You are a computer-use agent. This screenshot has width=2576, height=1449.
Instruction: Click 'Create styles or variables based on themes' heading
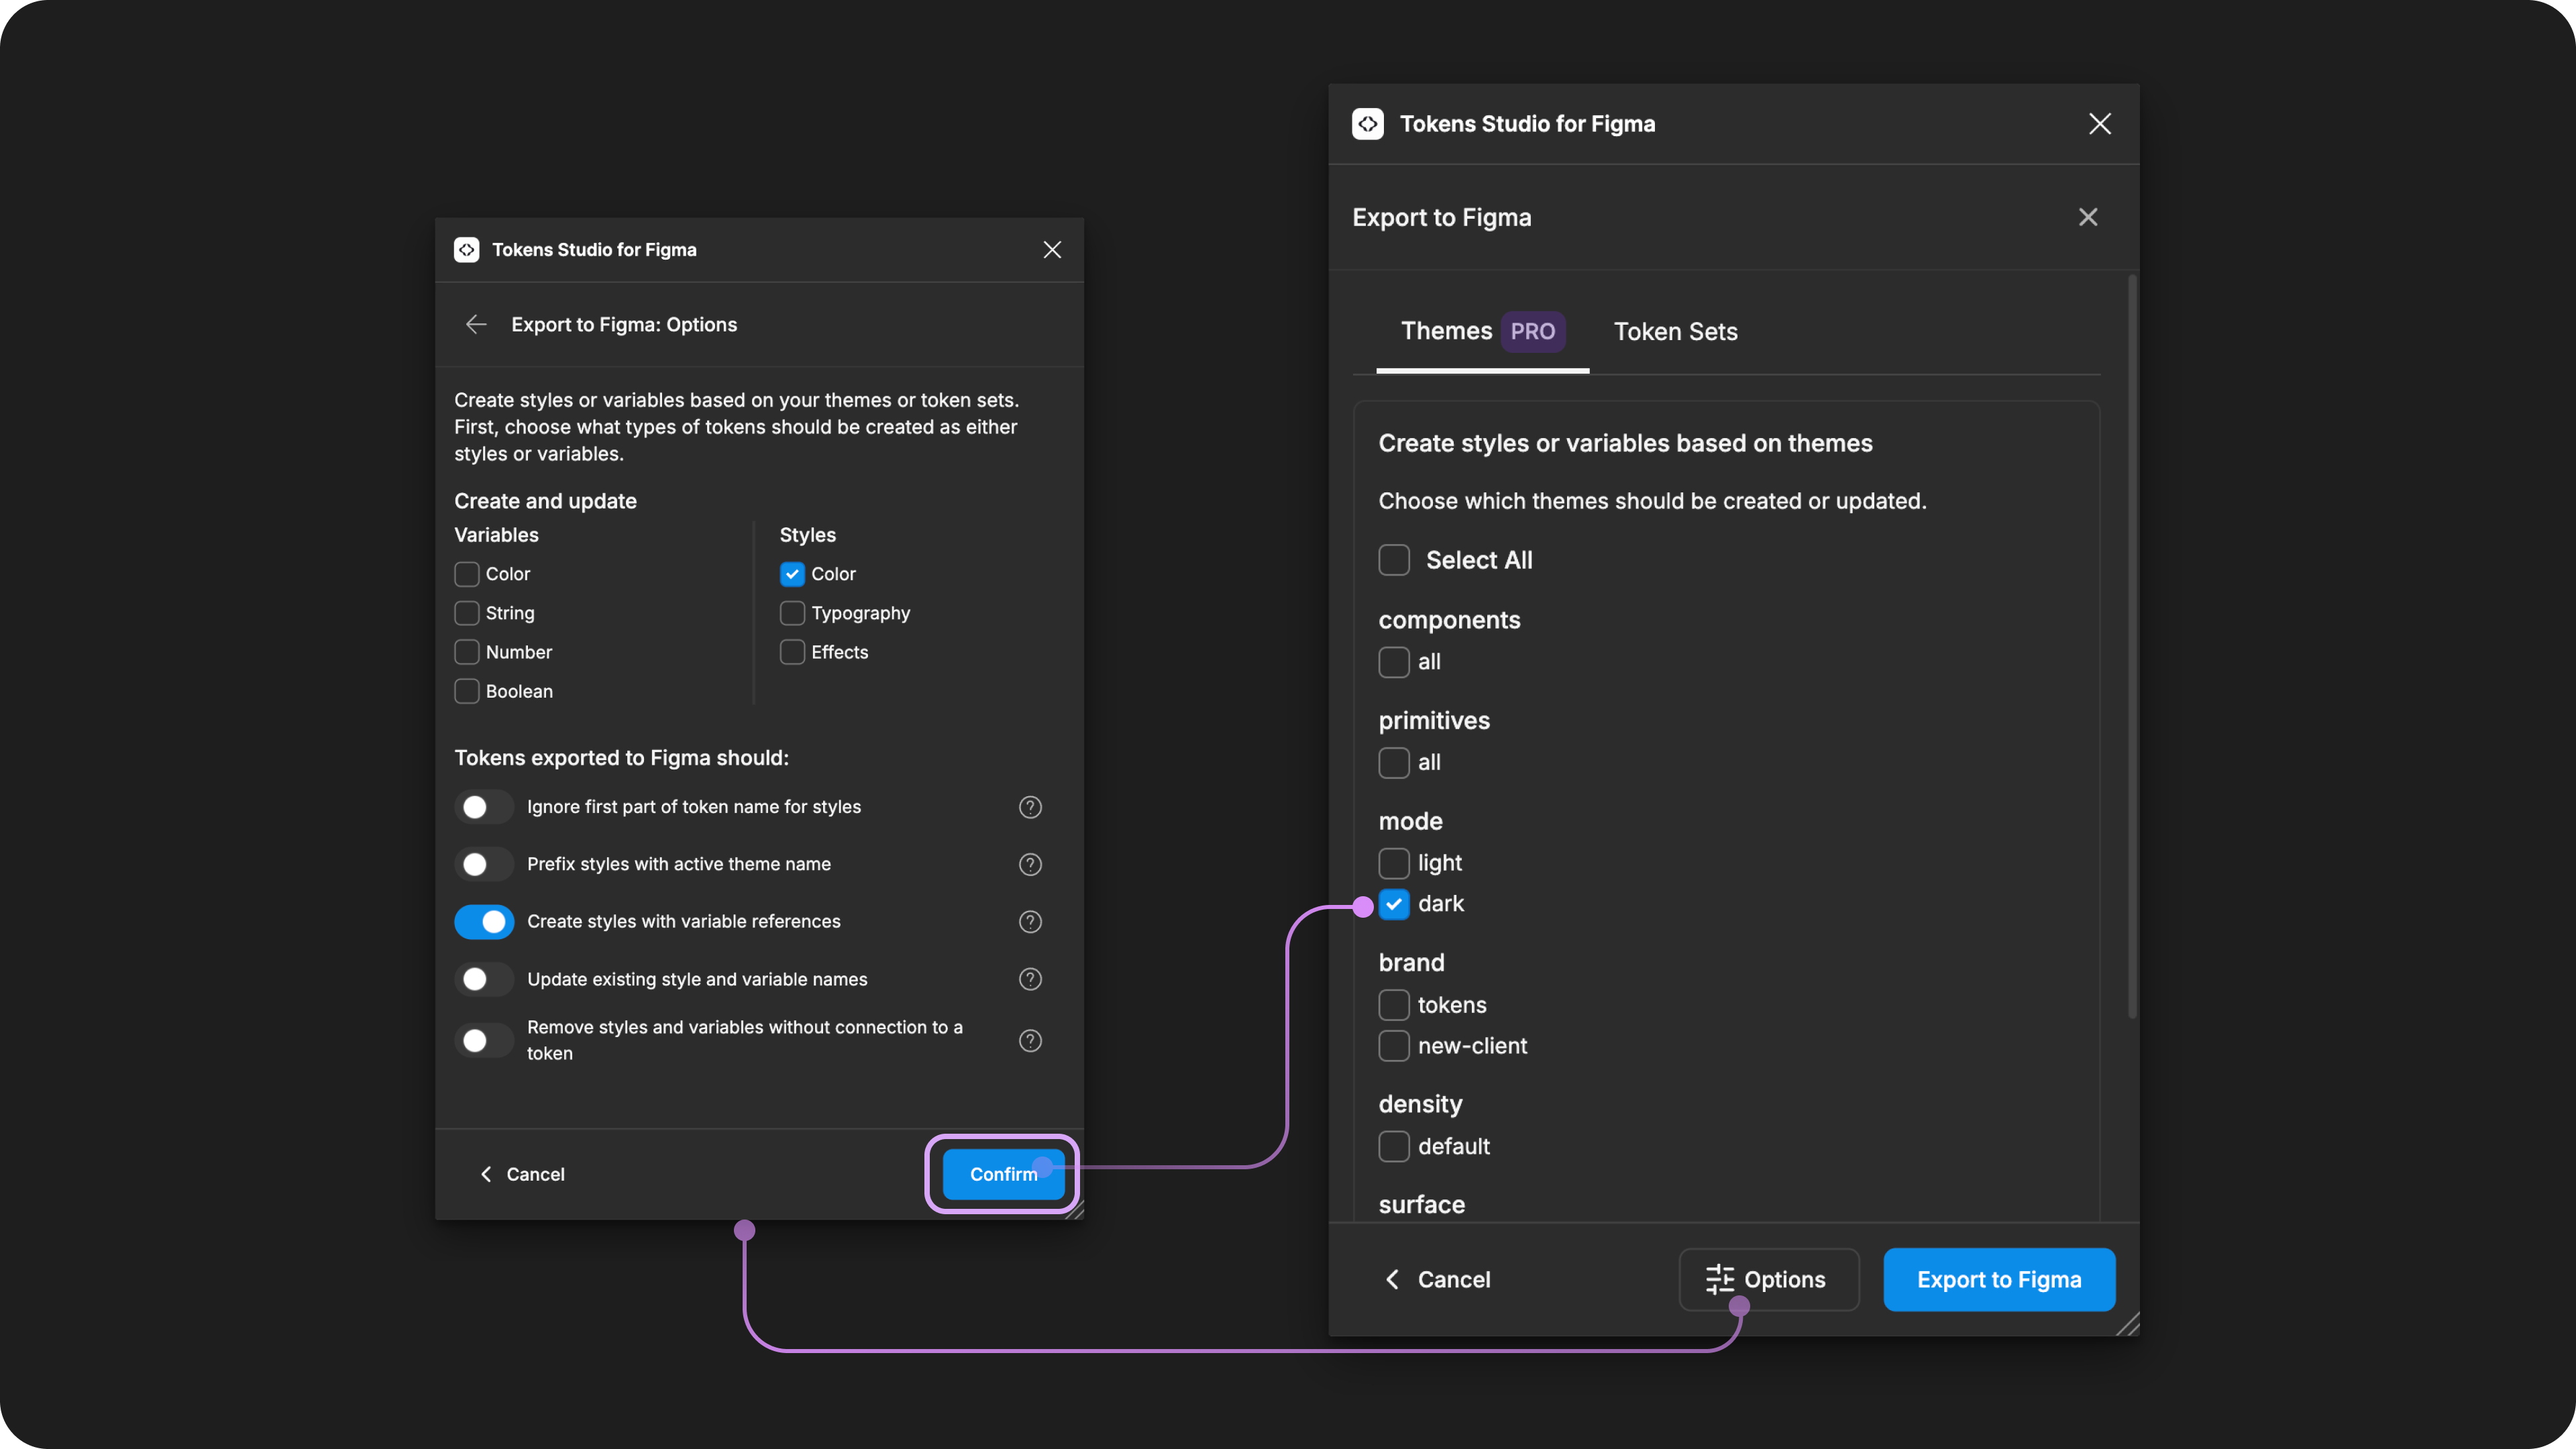(x=1625, y=443)
